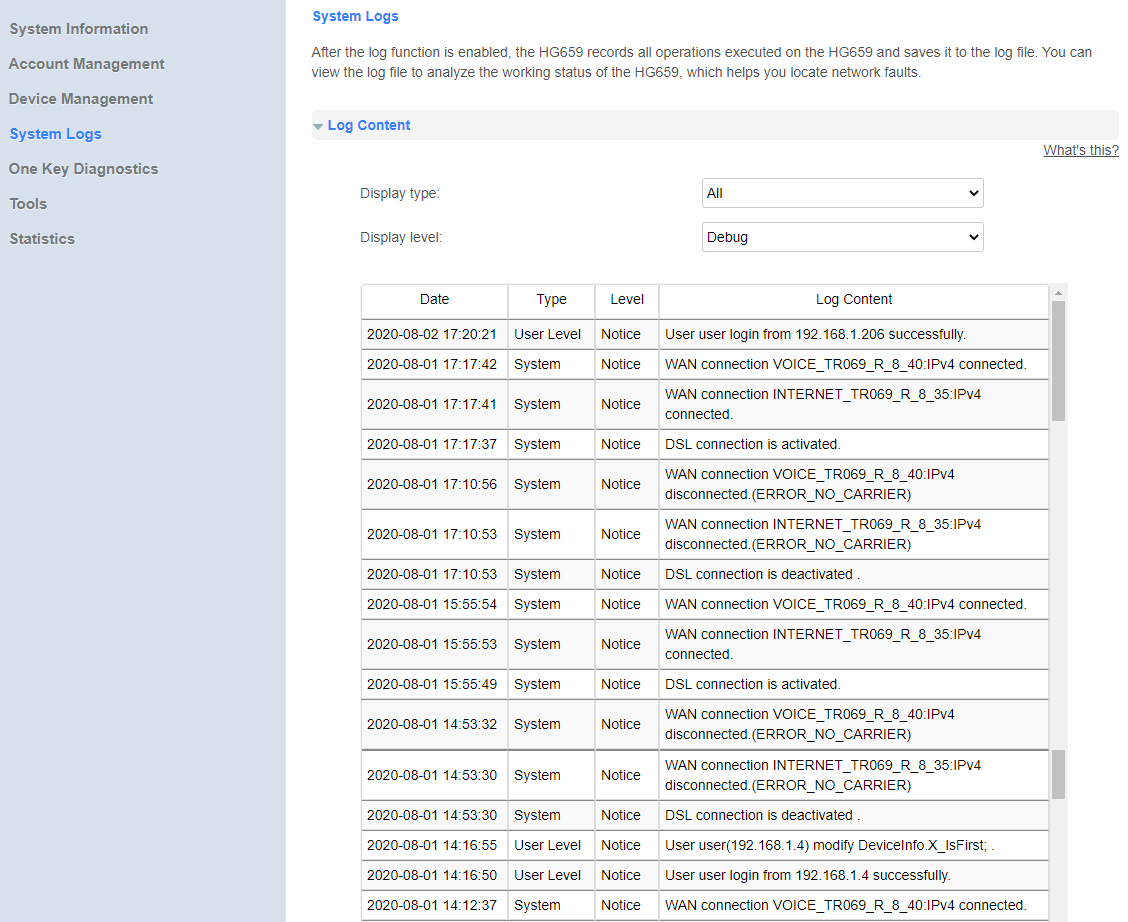Select the 2020-08-01 15:55:53 date cell
The width and height of the screenshot is (1128, 922).
click(435, 644)
